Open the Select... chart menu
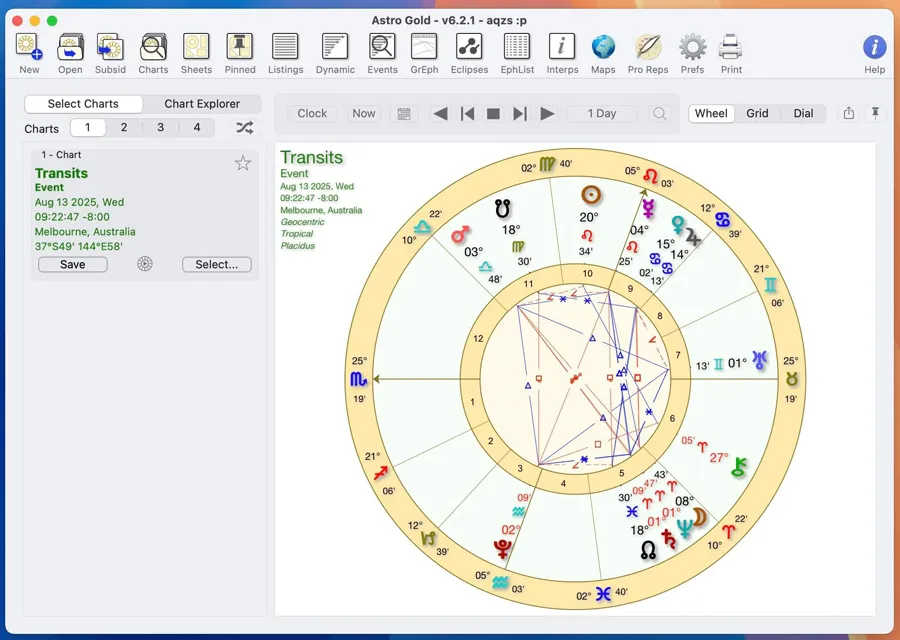This screenshot has width=900, height=640. (216, 265)
